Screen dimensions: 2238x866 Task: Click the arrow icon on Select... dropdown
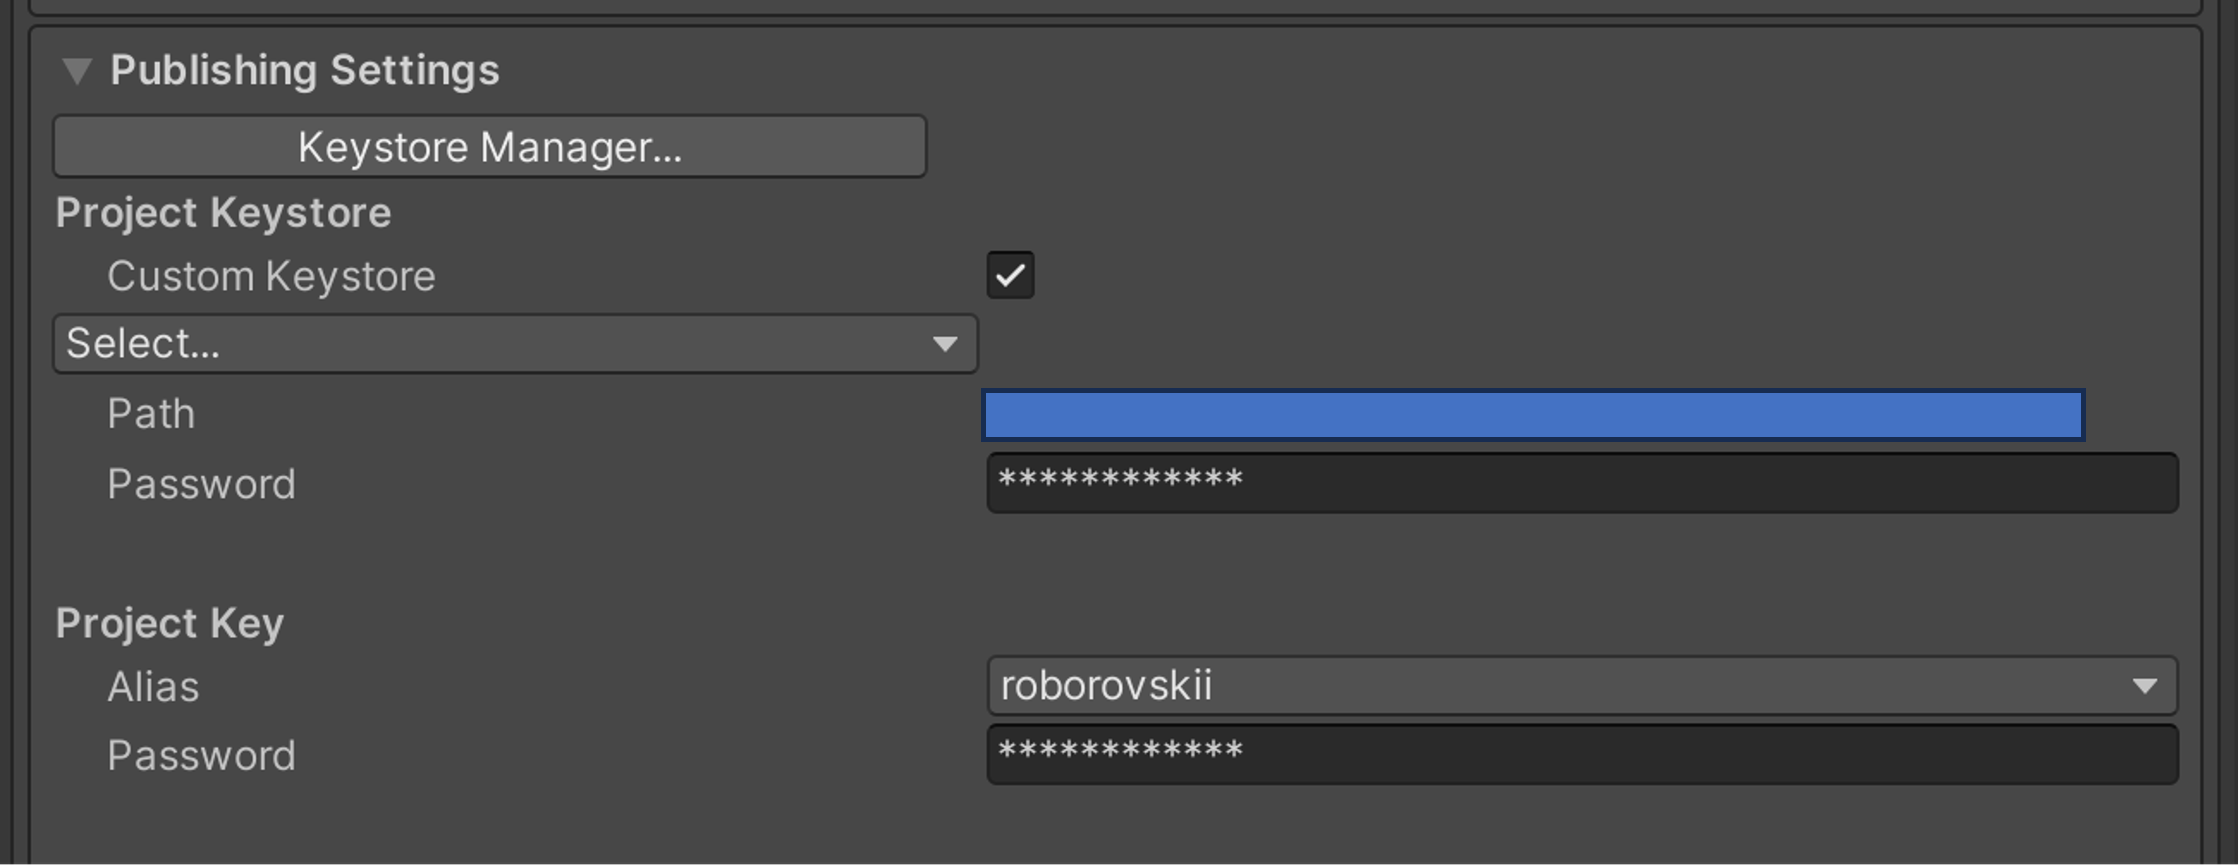point(944,344)
